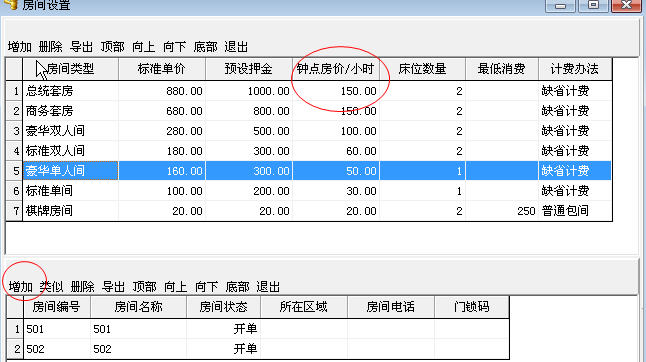Screen dimensions: 646x362
Task: Click the 房间类型 column header
Action: tap(70, 69)
